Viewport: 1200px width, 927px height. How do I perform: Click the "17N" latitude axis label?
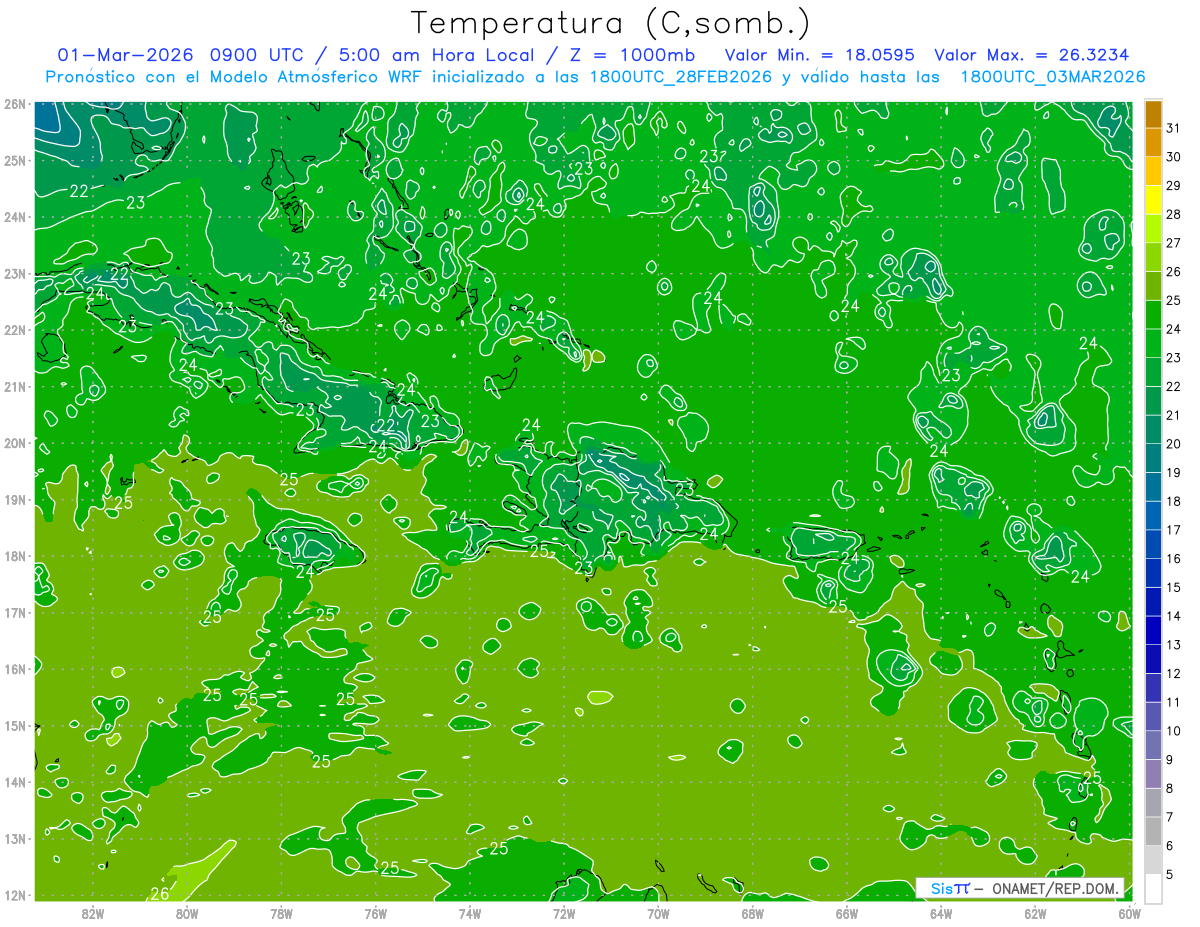pos(14,612)
